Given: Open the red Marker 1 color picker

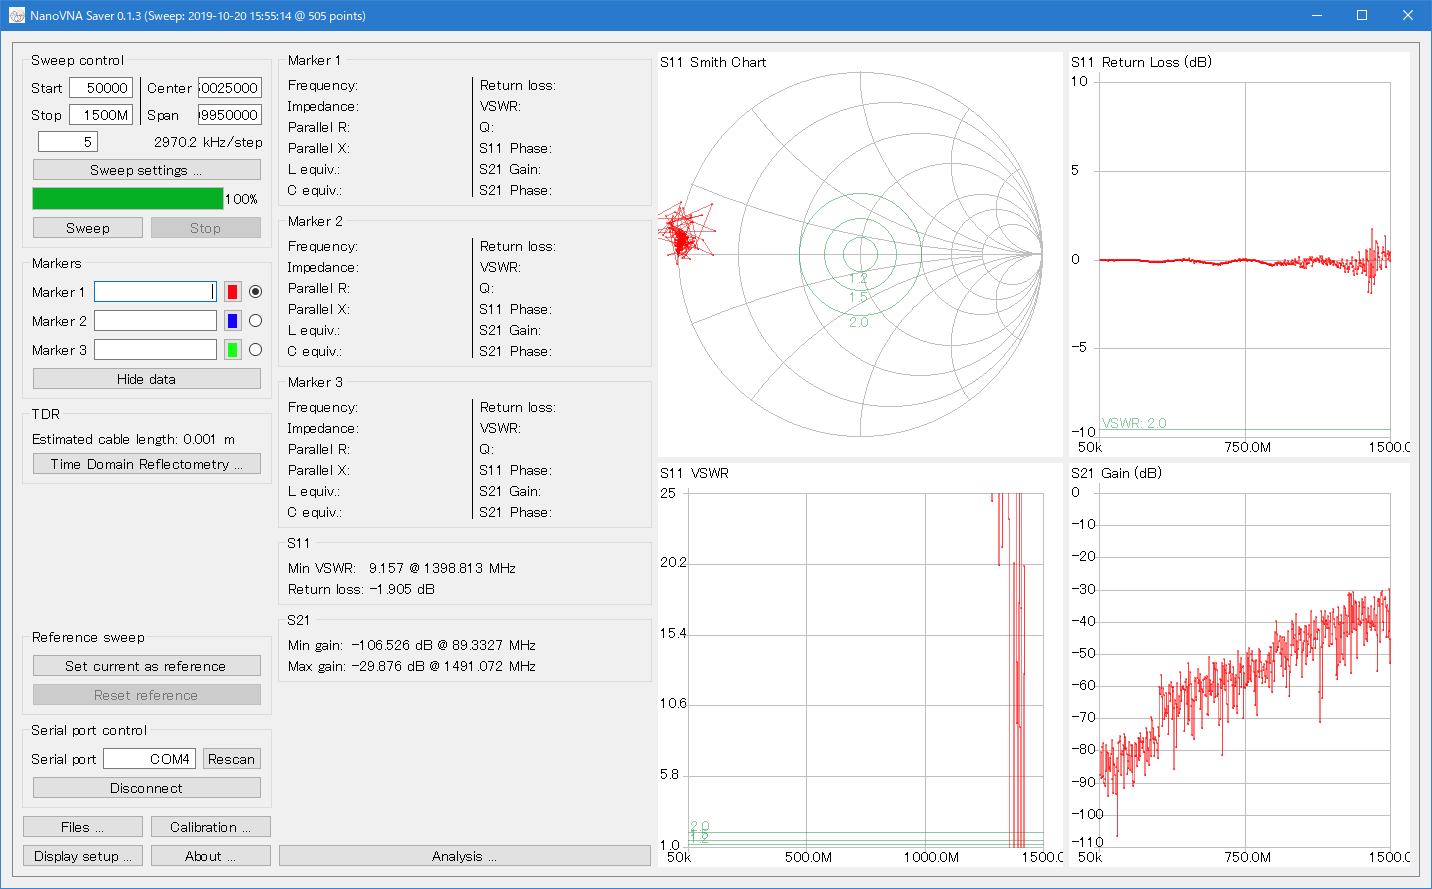Looking at the screenshot, I should click(x=232, y=292).
